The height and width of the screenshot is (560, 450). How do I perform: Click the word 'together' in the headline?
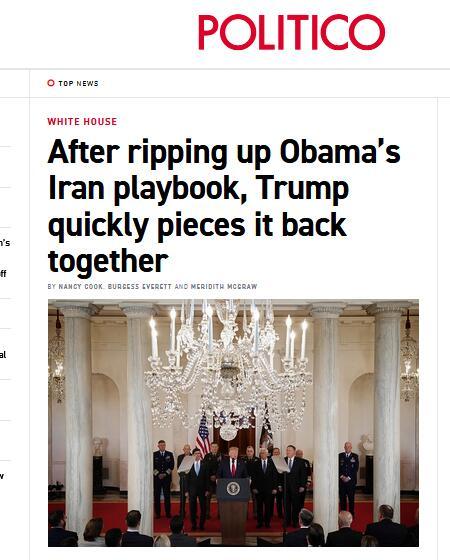click(x=108, y=261)
